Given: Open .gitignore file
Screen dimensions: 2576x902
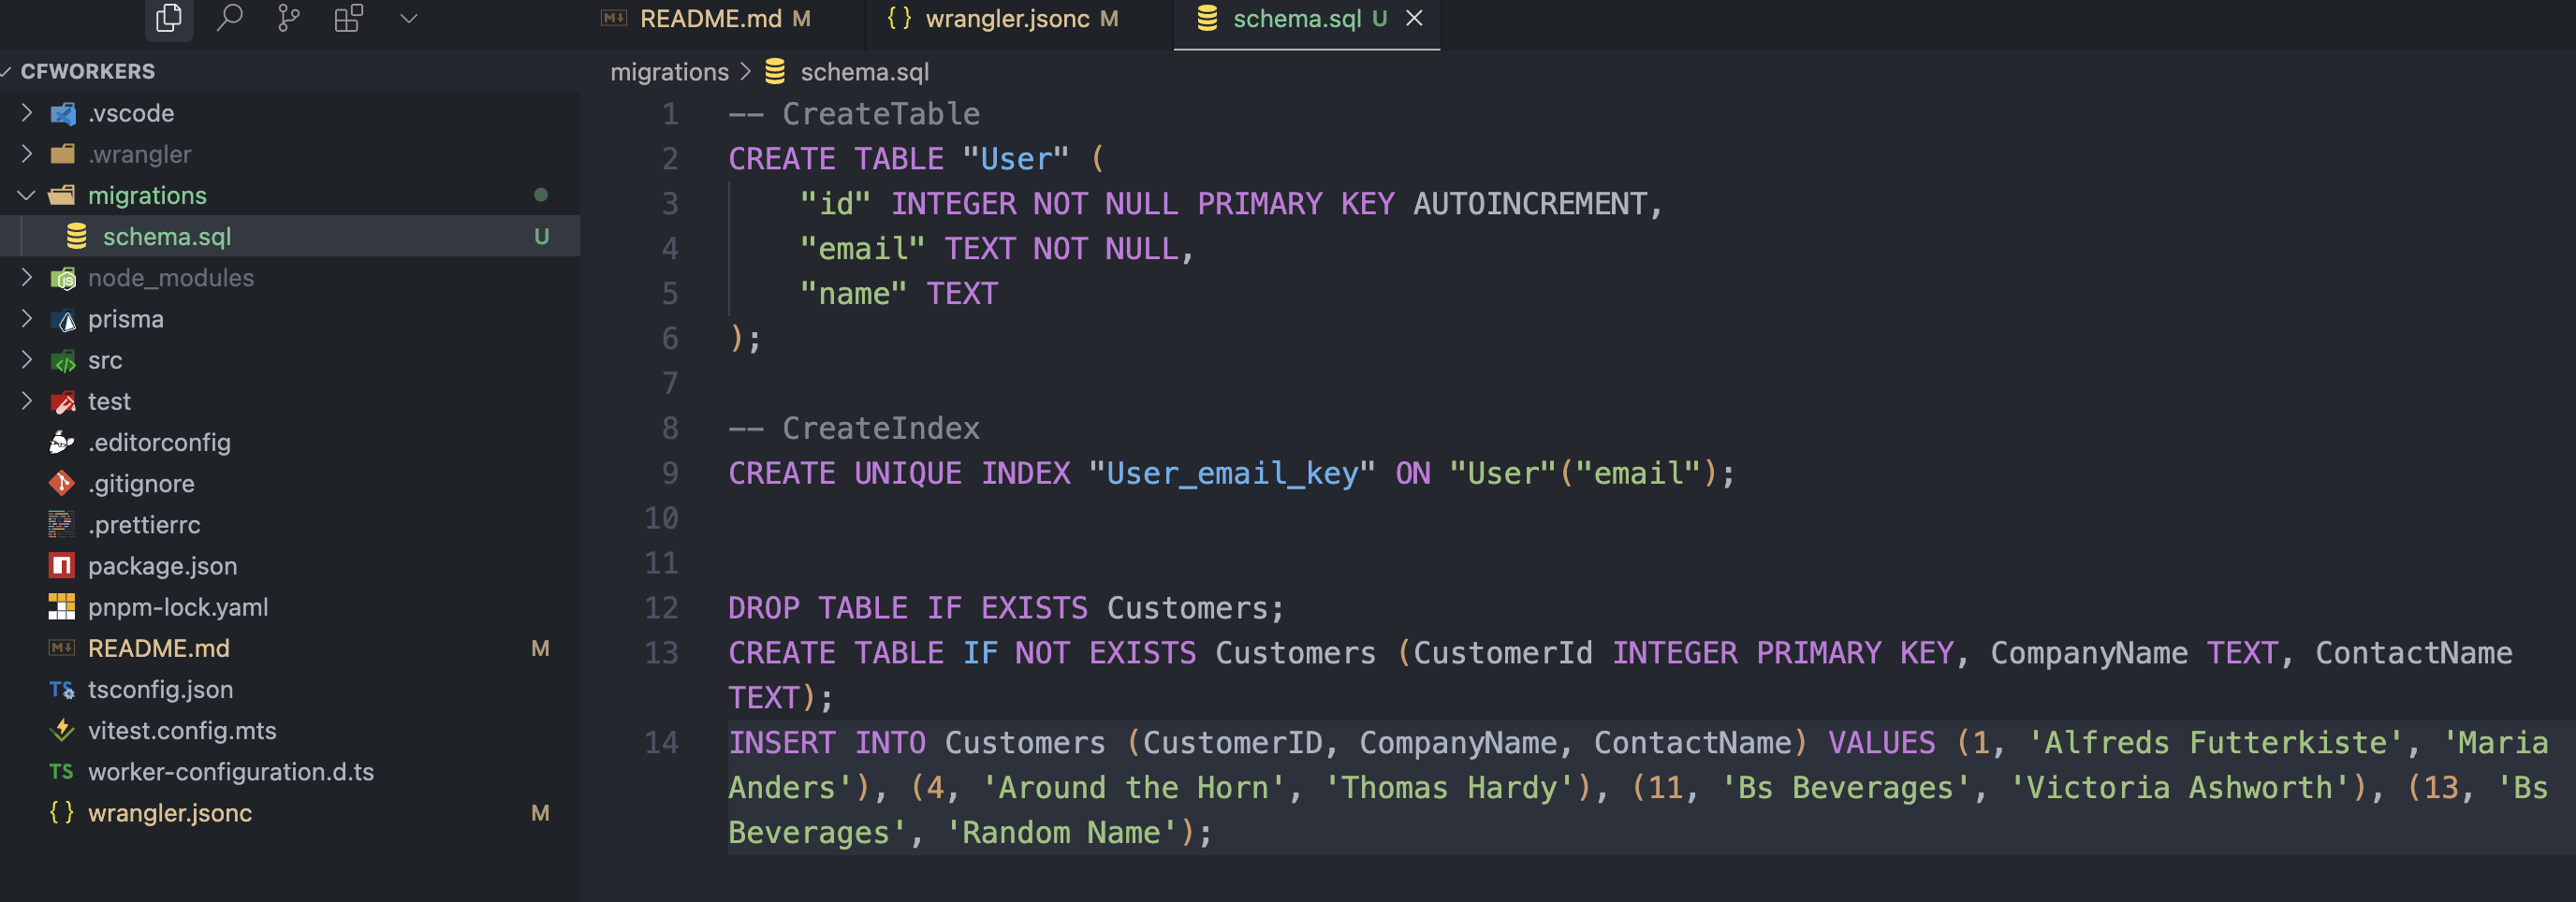Looking at the screenshot, I should [x=141, y=484].
